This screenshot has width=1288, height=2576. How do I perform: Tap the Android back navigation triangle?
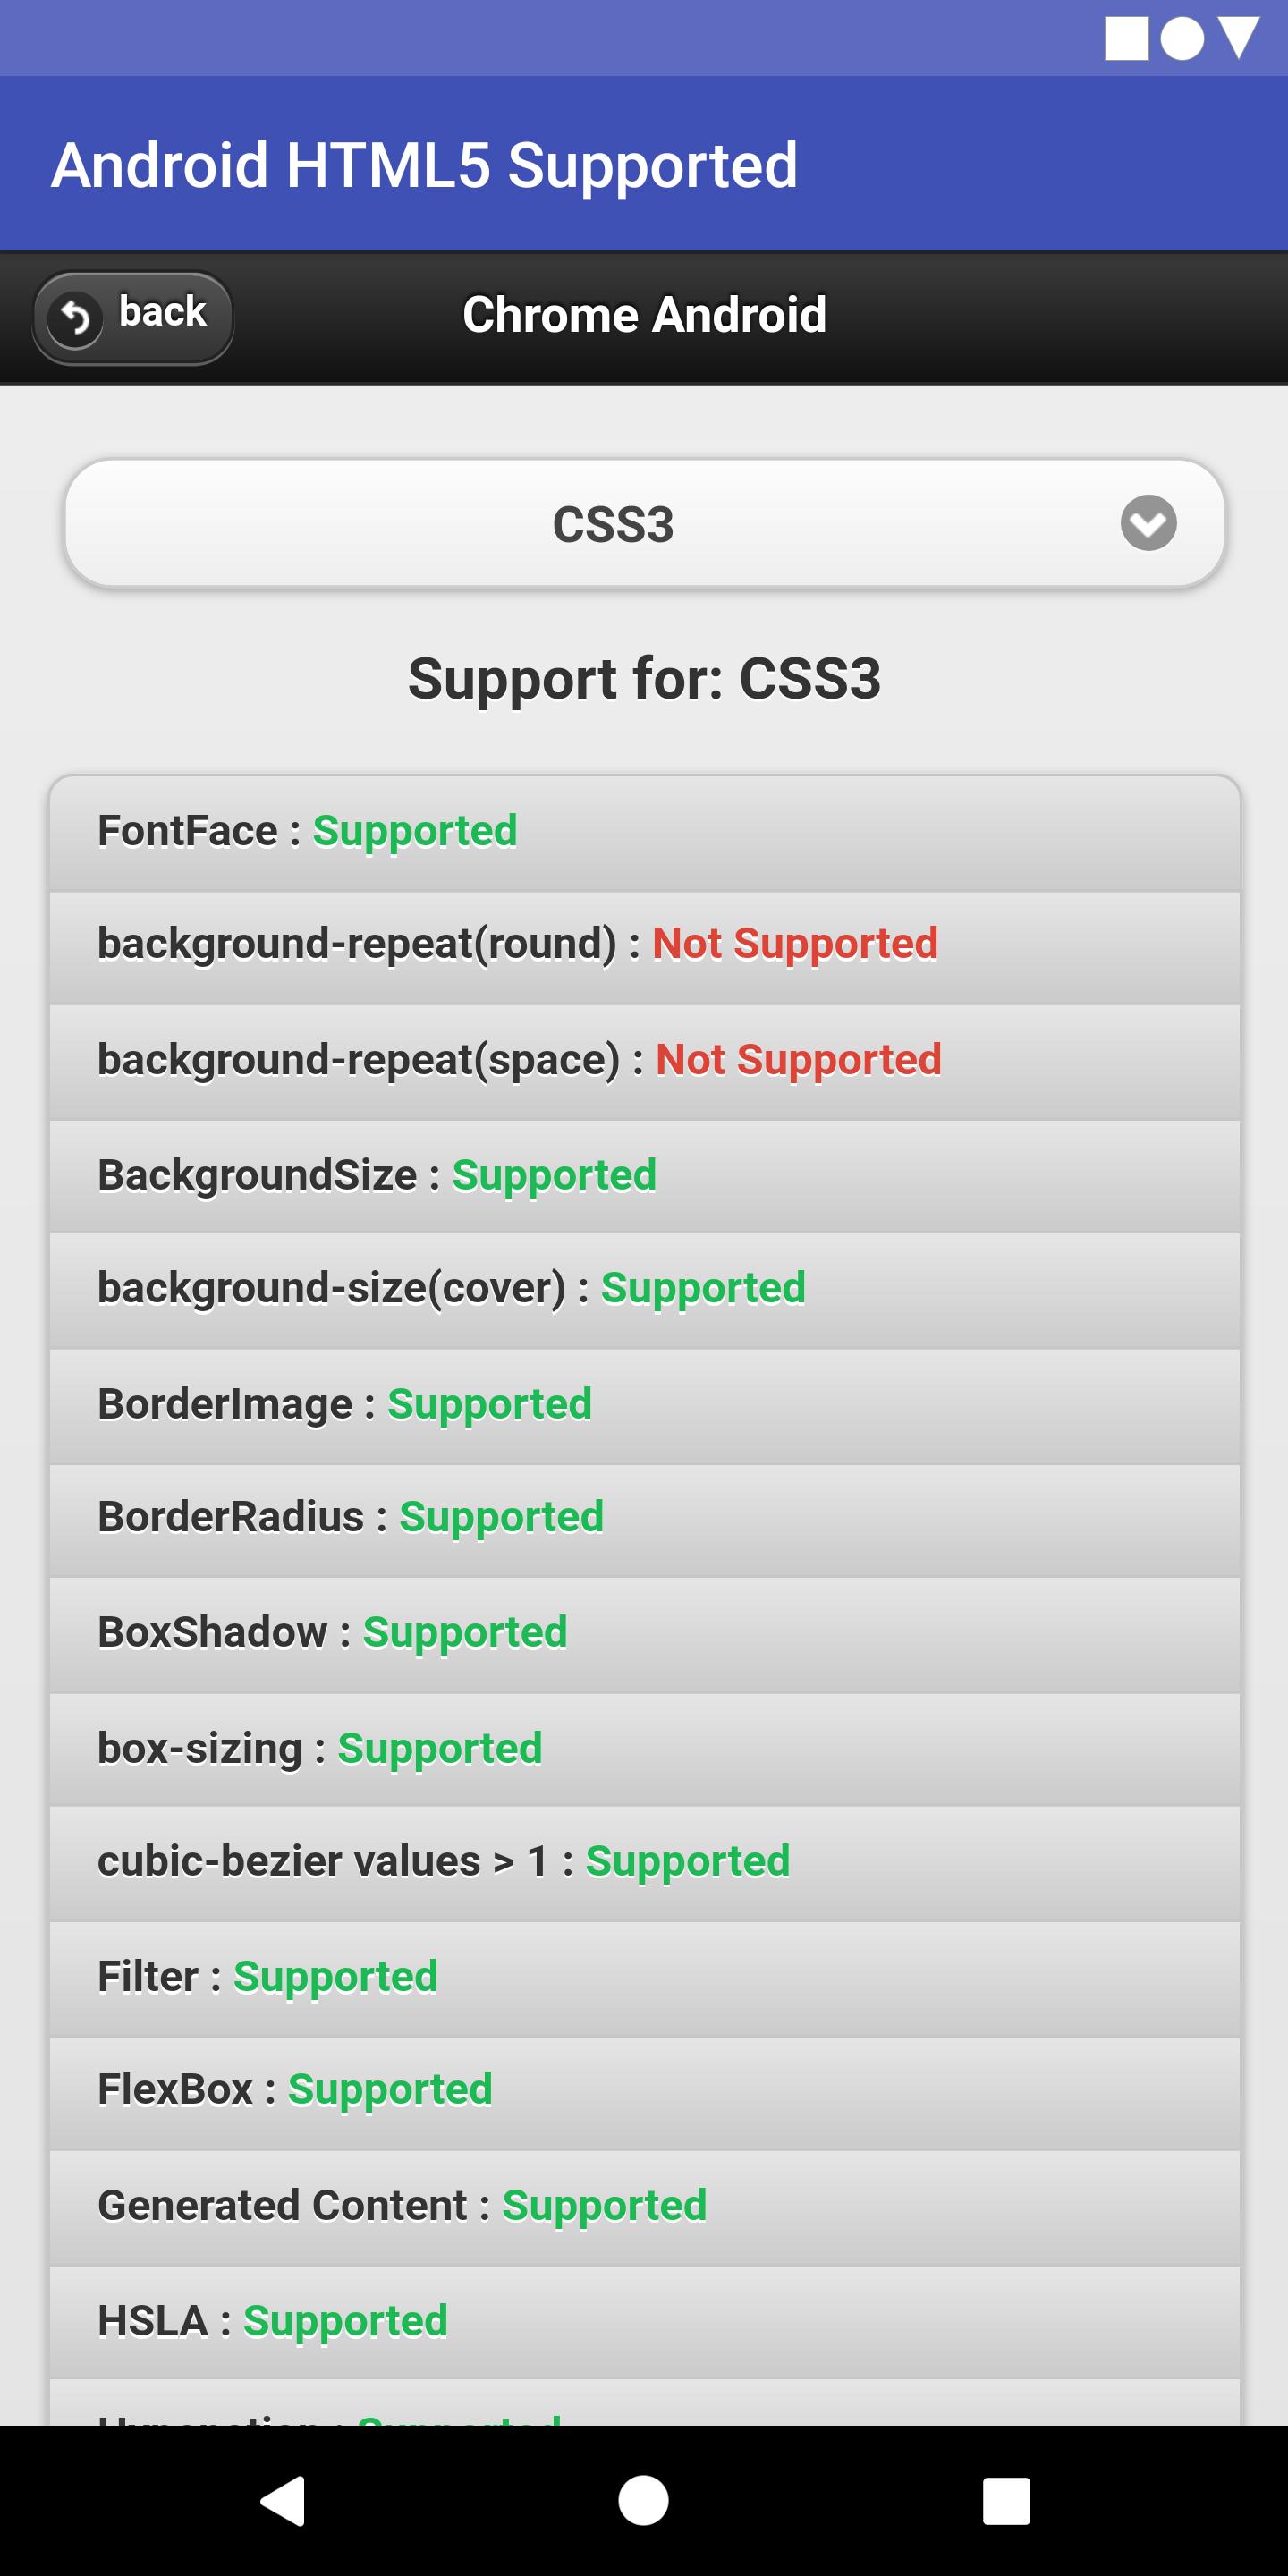(287, 2501)
